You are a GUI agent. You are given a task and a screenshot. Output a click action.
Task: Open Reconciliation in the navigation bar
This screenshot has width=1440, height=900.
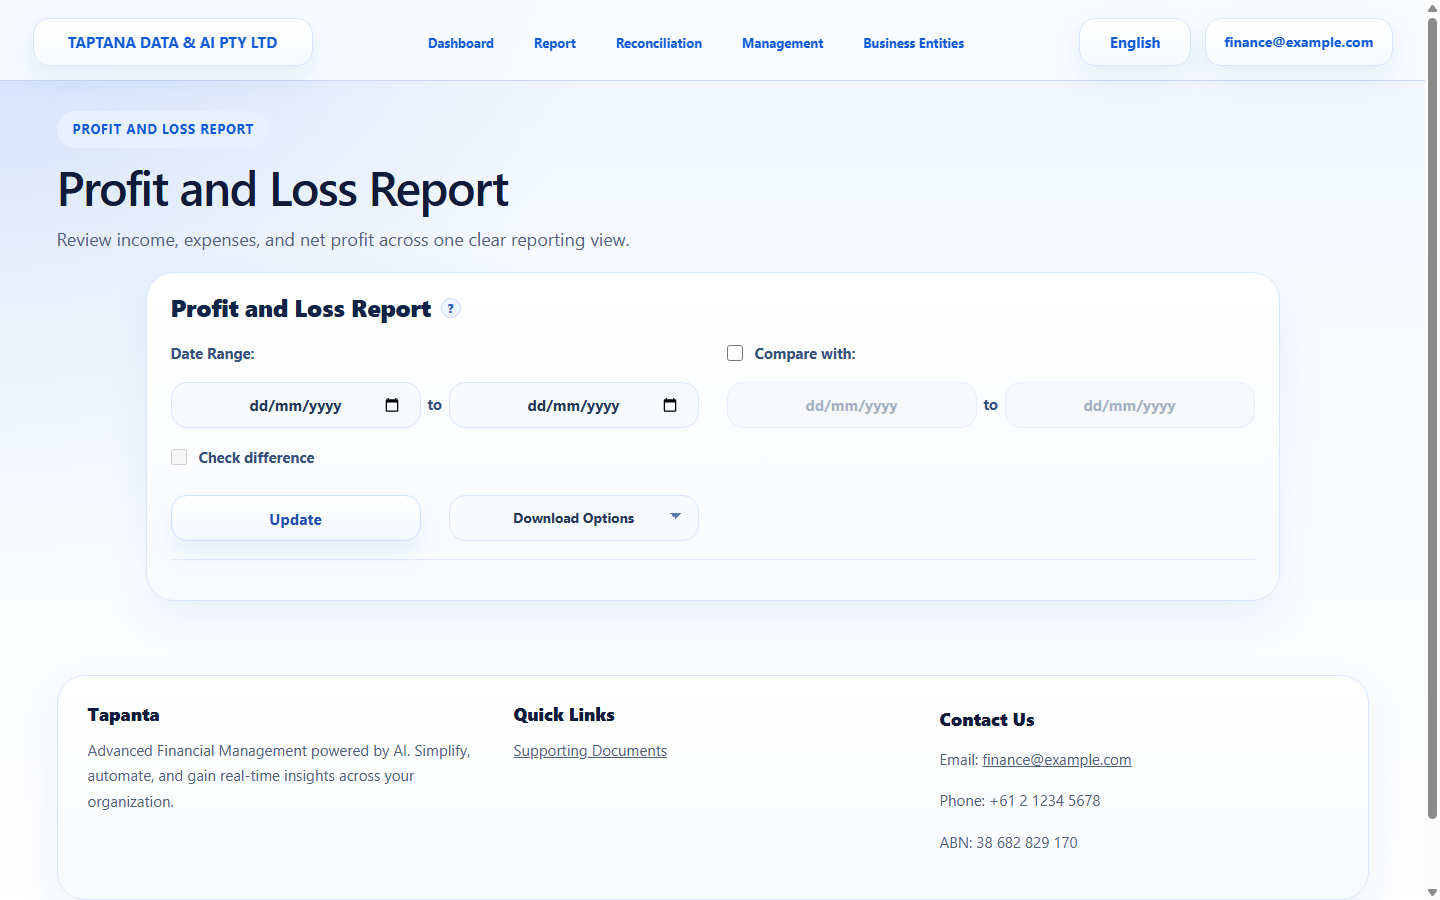pyautogui.click(x=659, y=43)
